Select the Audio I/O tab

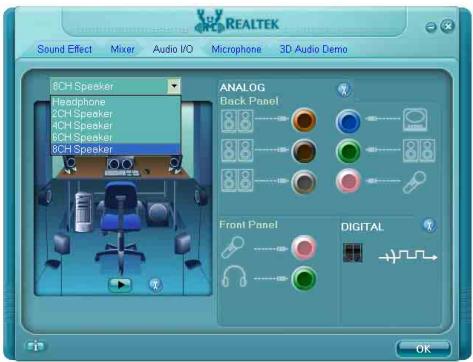(173, 49)
